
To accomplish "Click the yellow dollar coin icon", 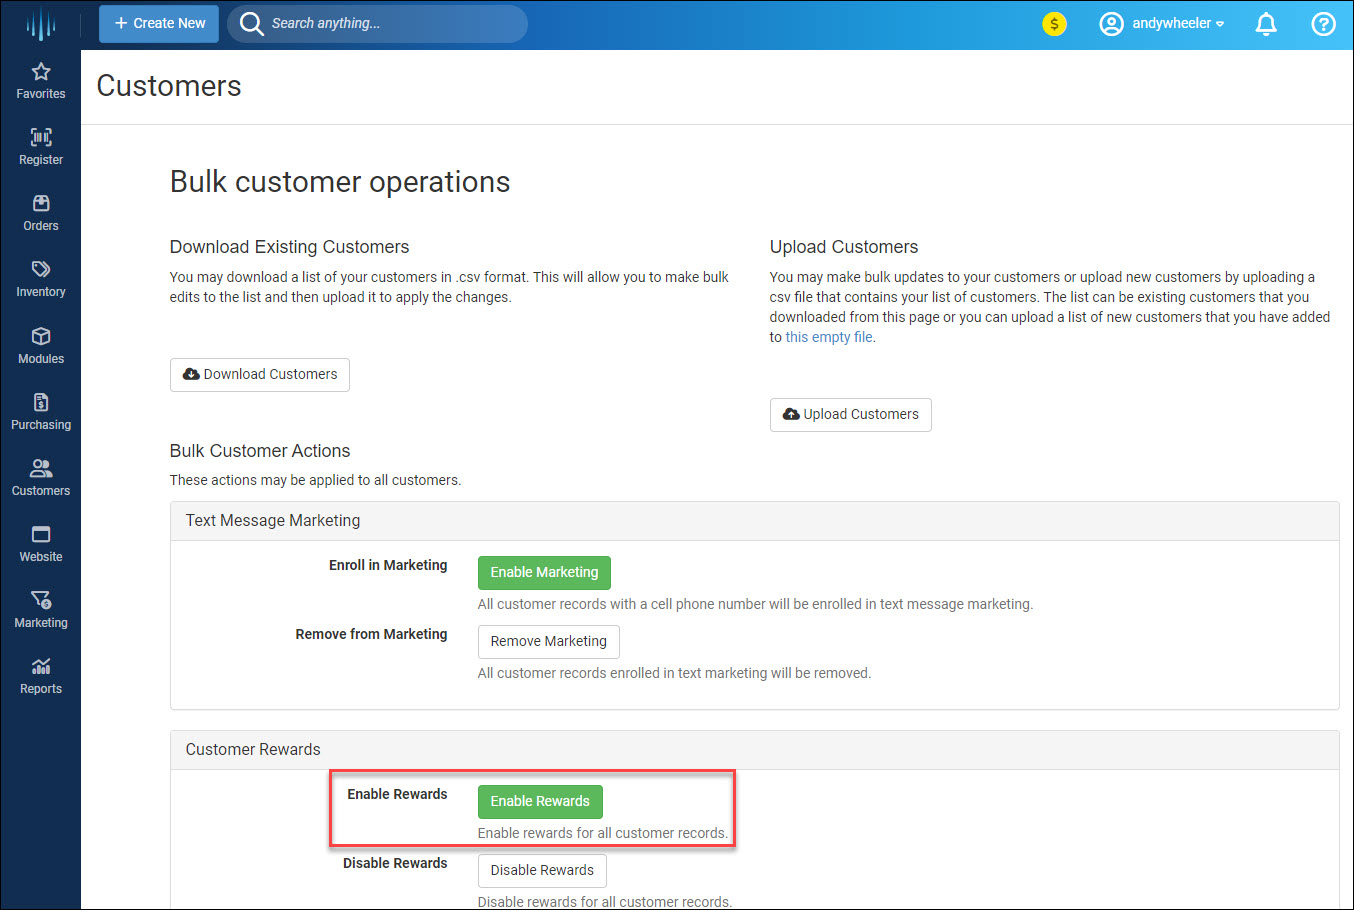I will (1054, 24).
